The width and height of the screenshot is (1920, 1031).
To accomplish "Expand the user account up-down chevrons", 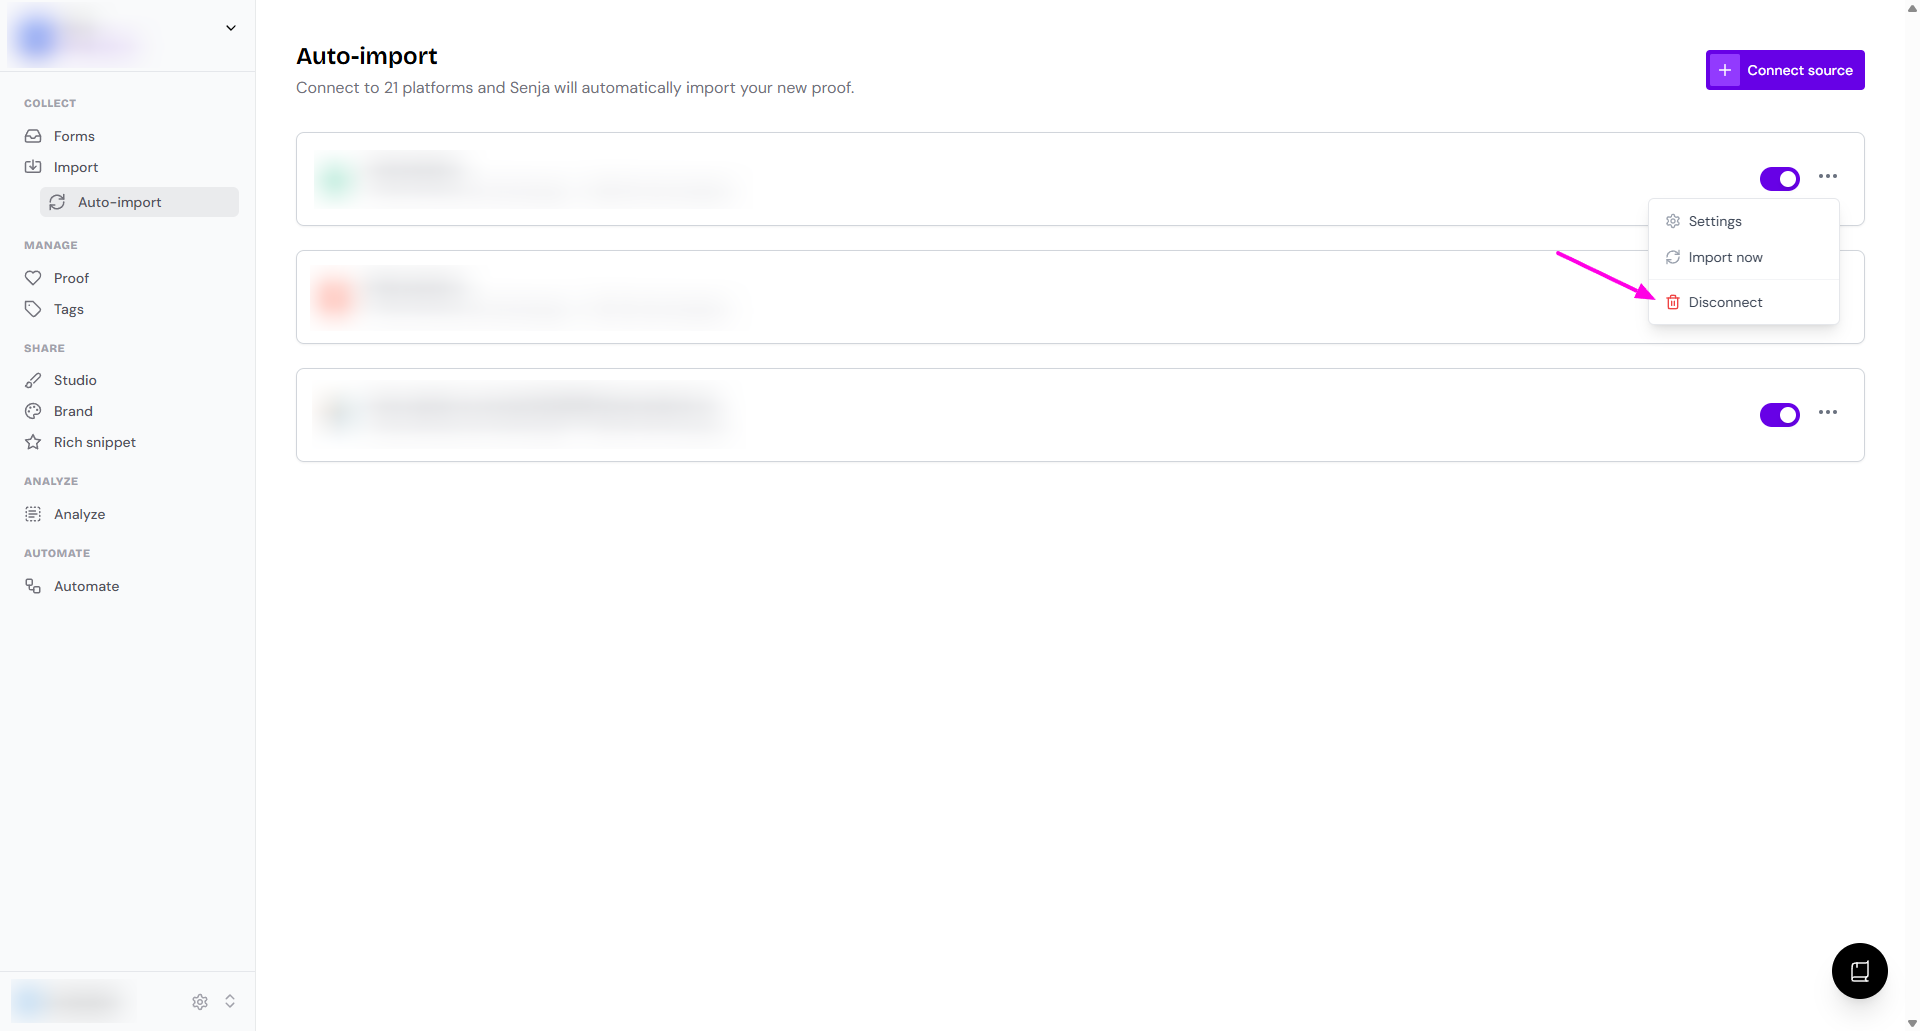I will pos(230,1001).
